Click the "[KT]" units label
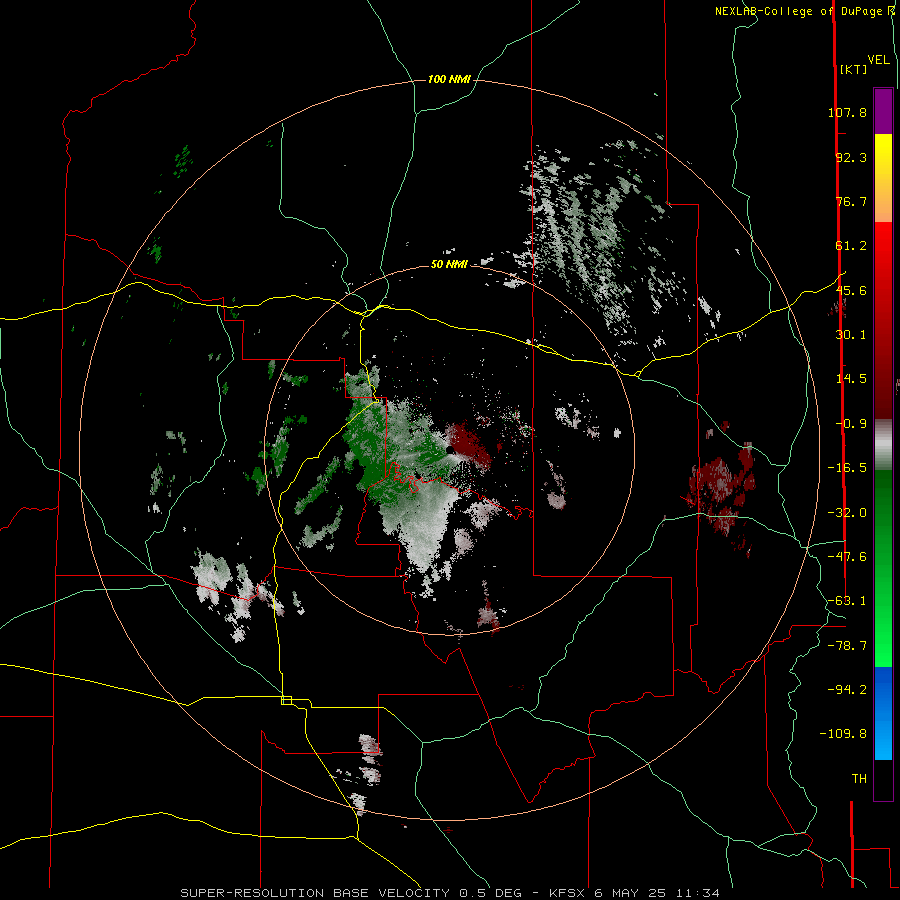Viewport: 900px width, 900px height. tap(854, 69)
